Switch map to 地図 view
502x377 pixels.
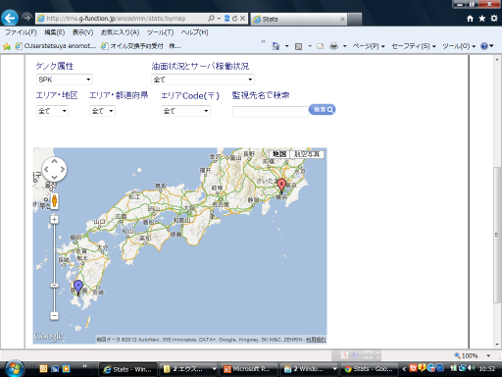point(279,154)
